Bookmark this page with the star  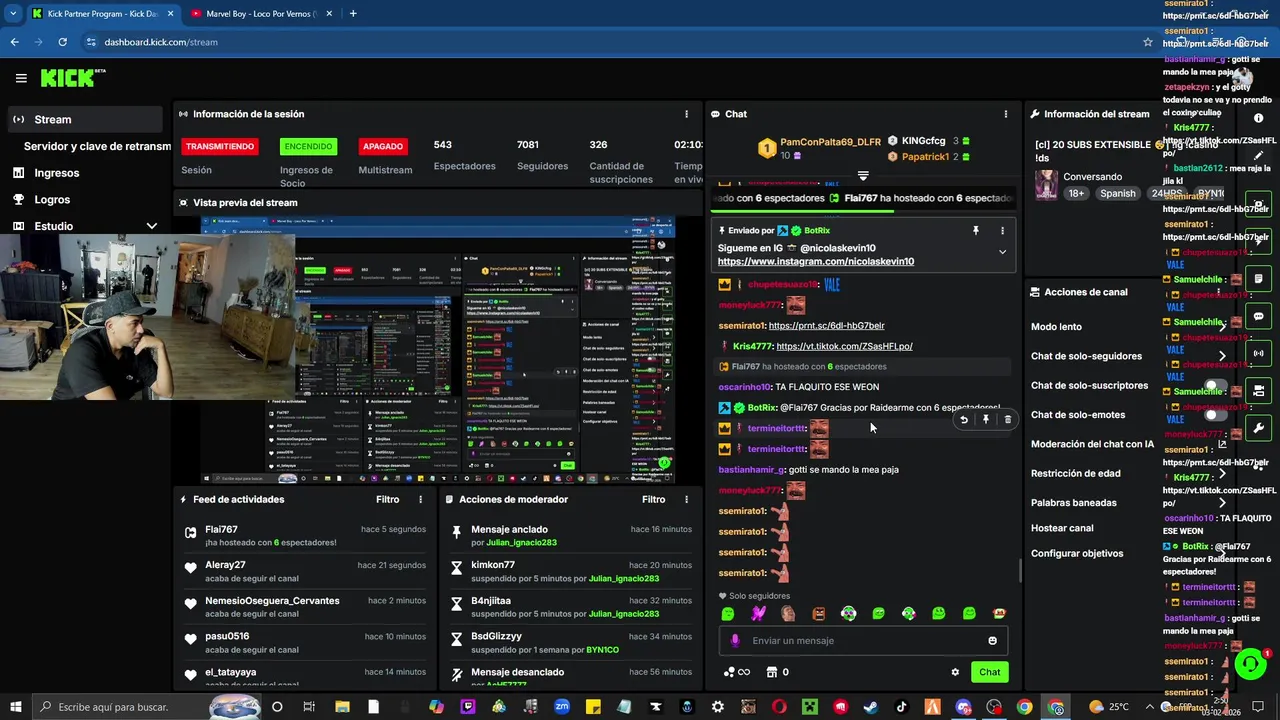[x=1148, y=42]
